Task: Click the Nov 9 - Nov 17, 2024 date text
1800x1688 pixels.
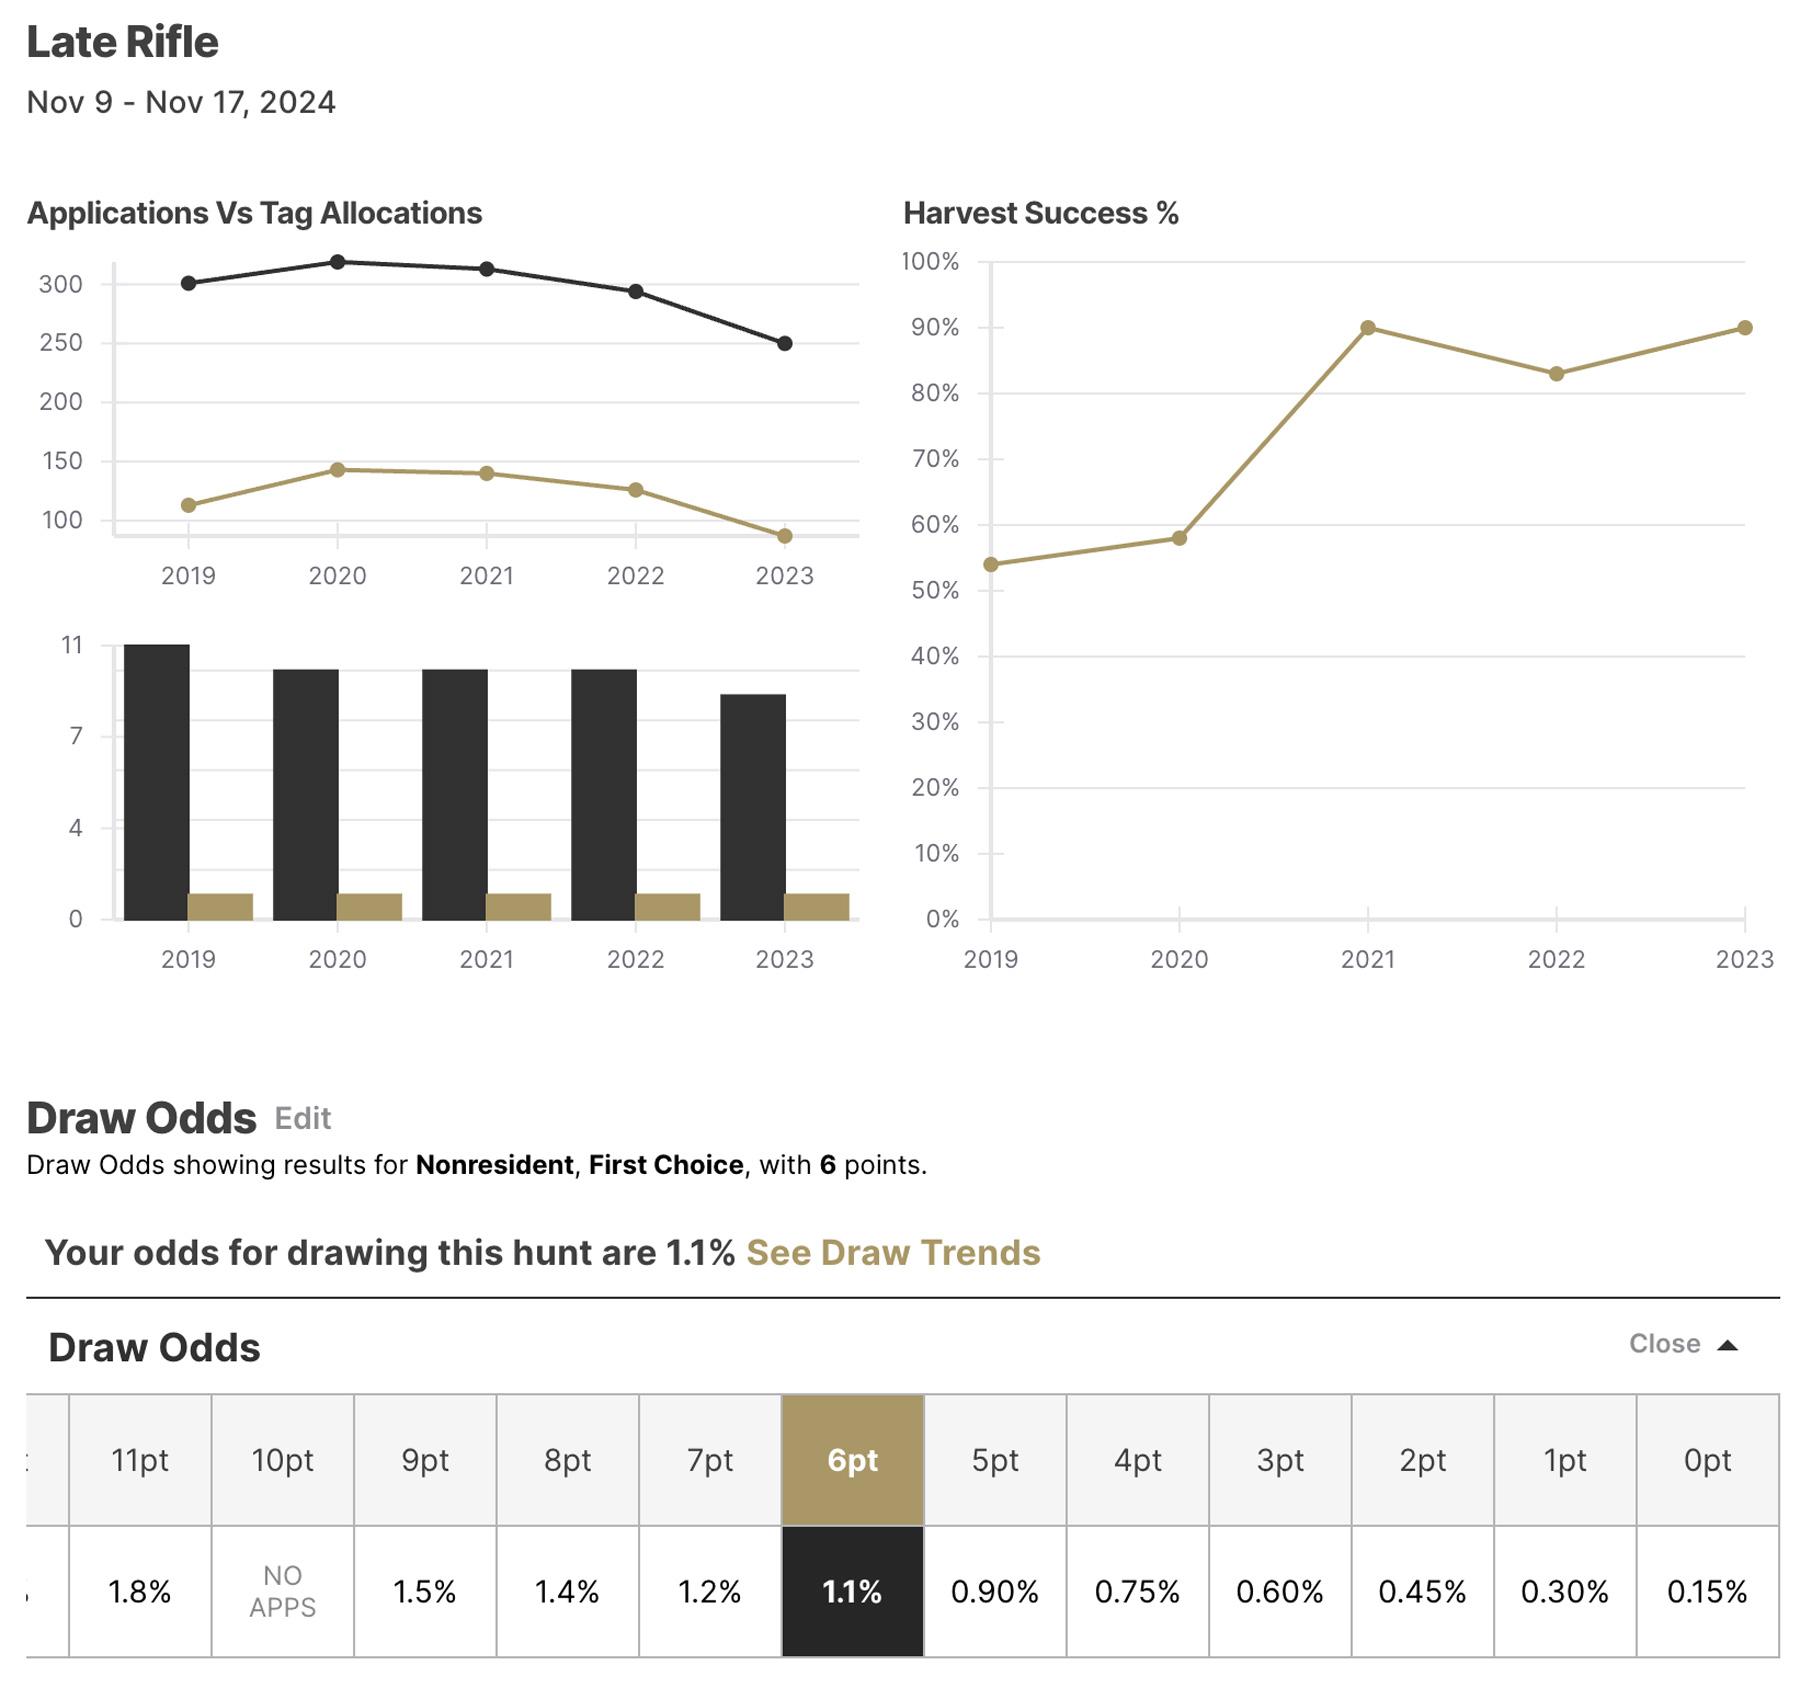Action: (182, 100)
